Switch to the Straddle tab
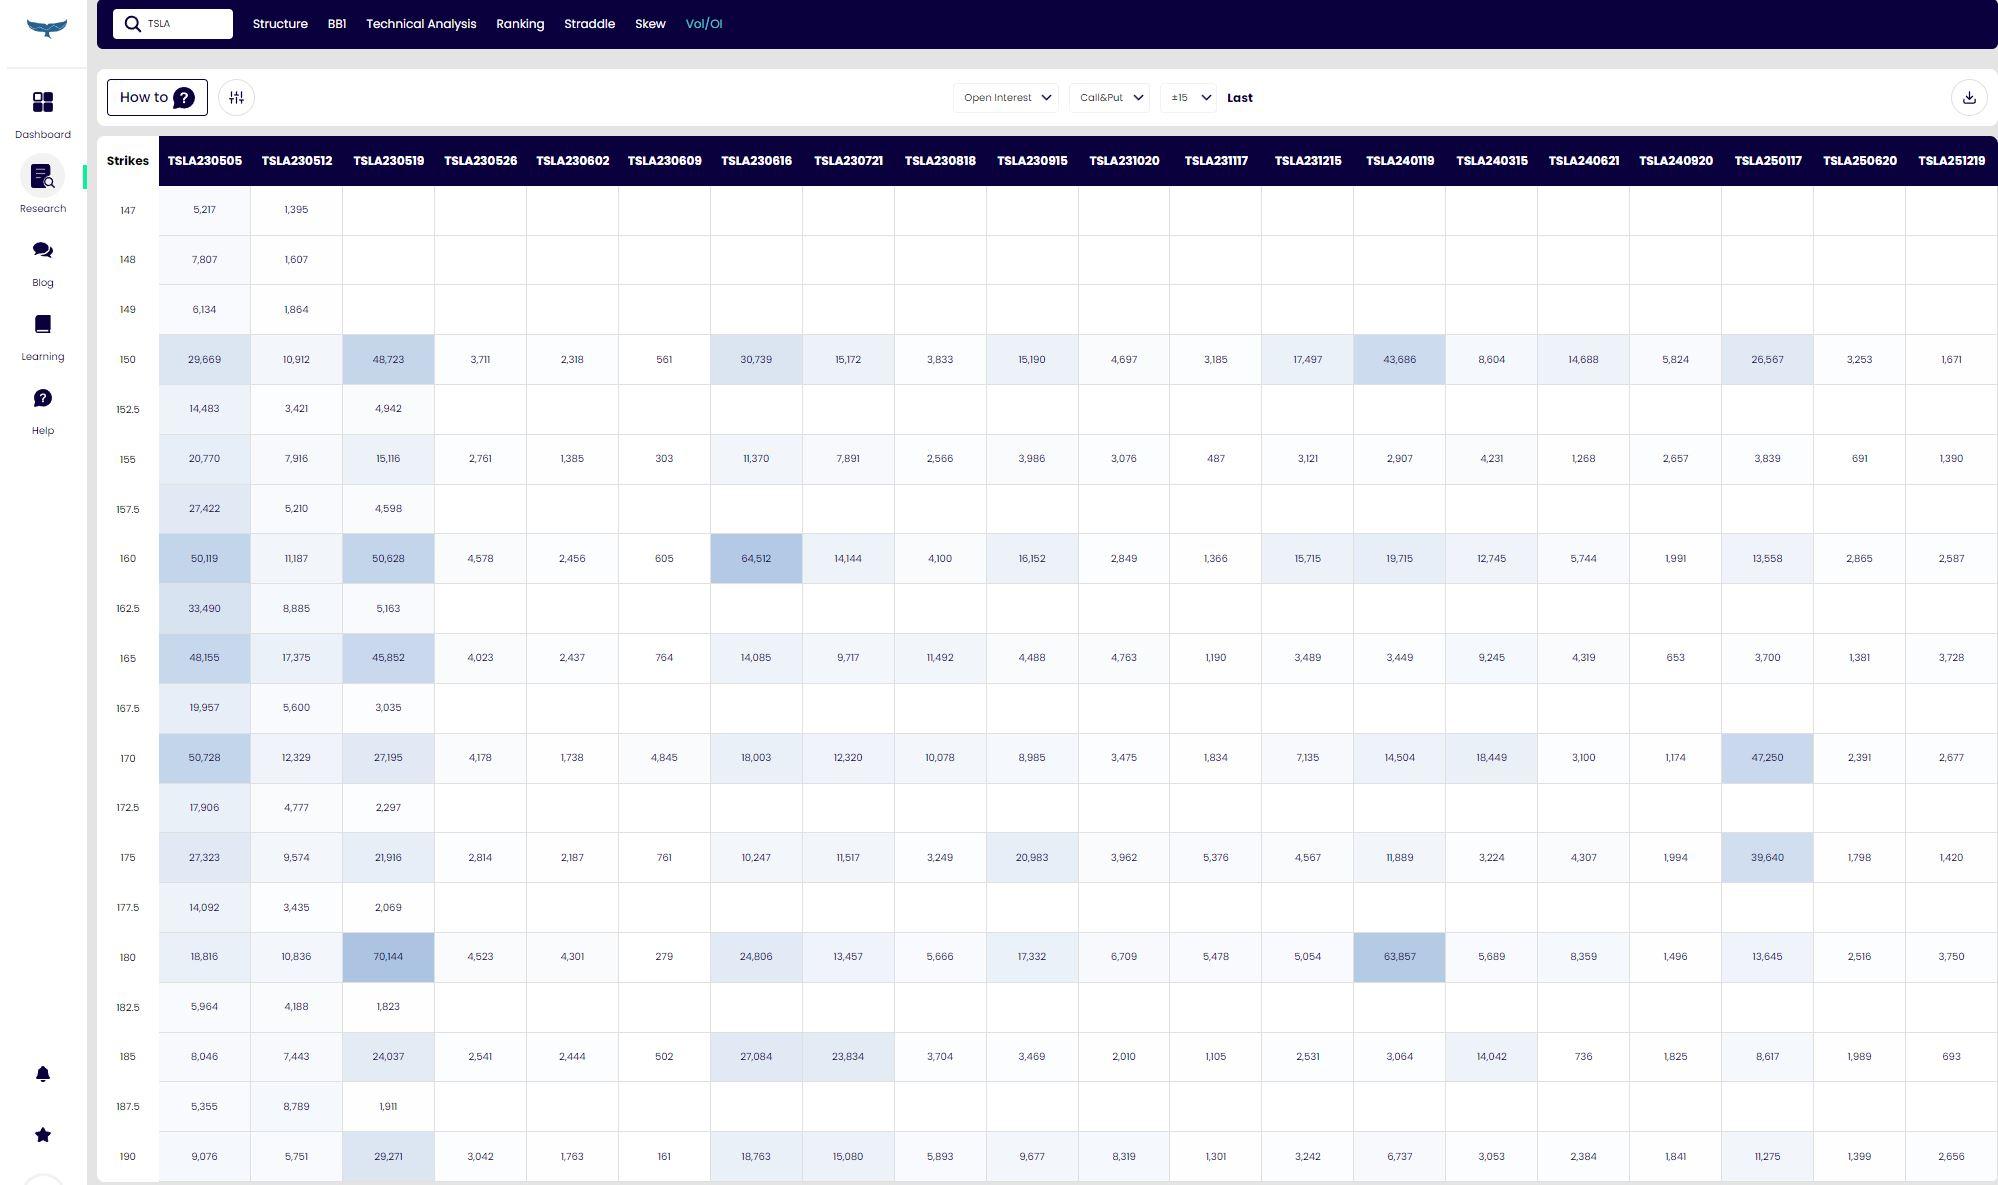The width and height of the screenshot is (1998, 1185). [x=589, y=24]
